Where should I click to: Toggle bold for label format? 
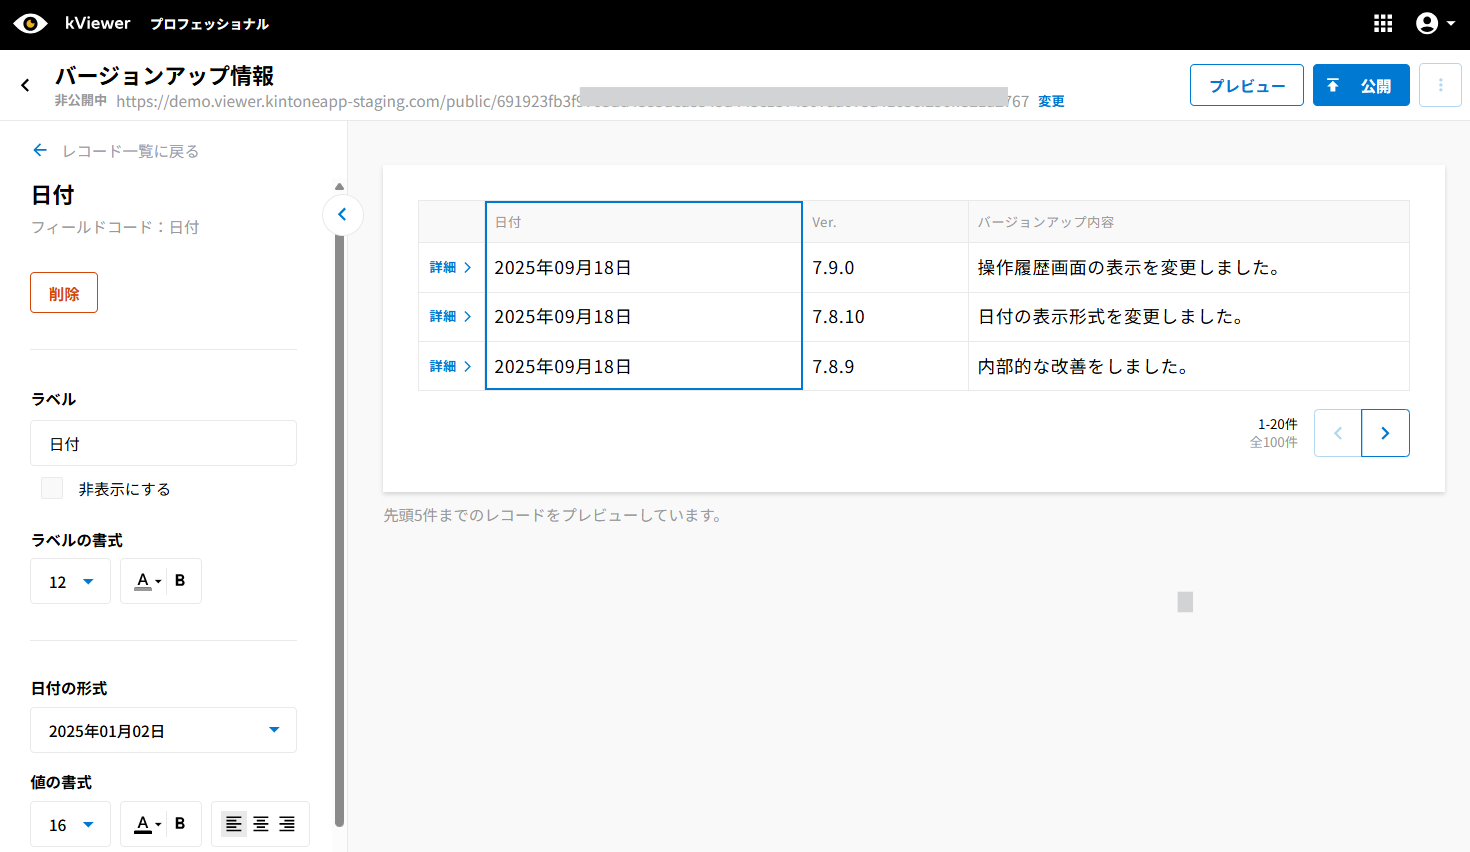click(180, 581)
